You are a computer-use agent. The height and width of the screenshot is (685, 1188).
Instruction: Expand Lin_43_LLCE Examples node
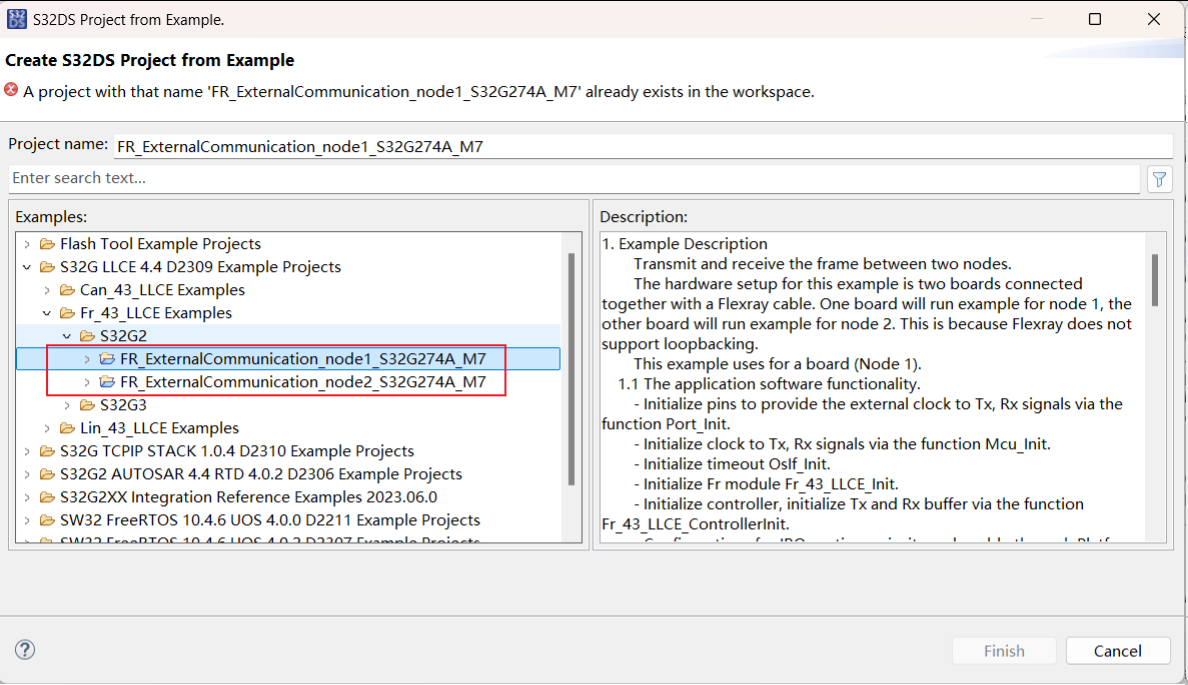click(47, 428)
